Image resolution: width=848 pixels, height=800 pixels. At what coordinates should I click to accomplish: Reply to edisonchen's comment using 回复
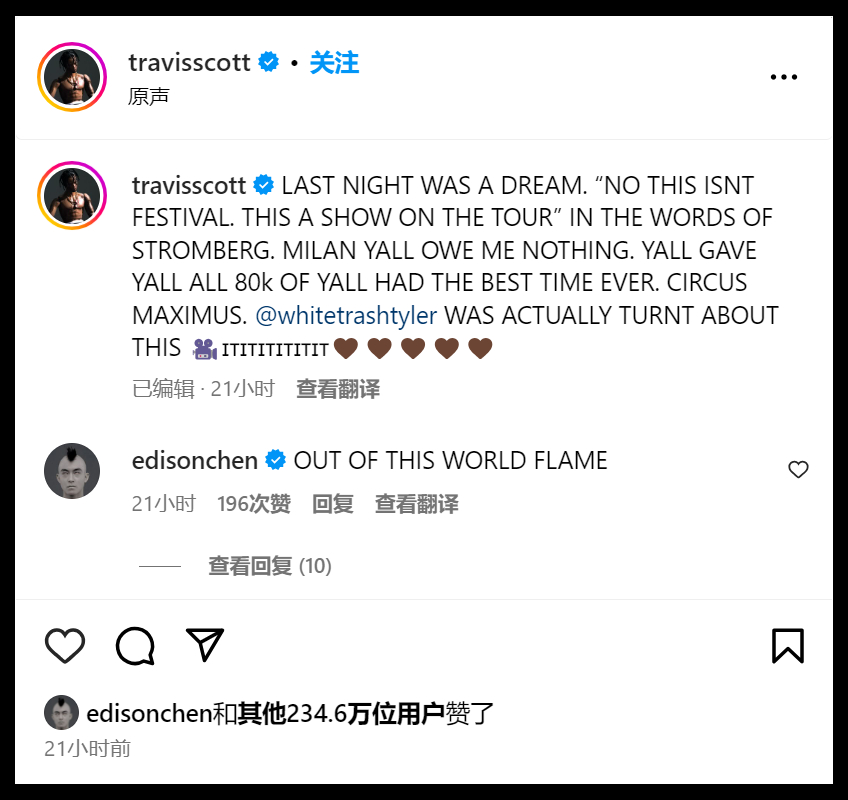tap(333, 504)
